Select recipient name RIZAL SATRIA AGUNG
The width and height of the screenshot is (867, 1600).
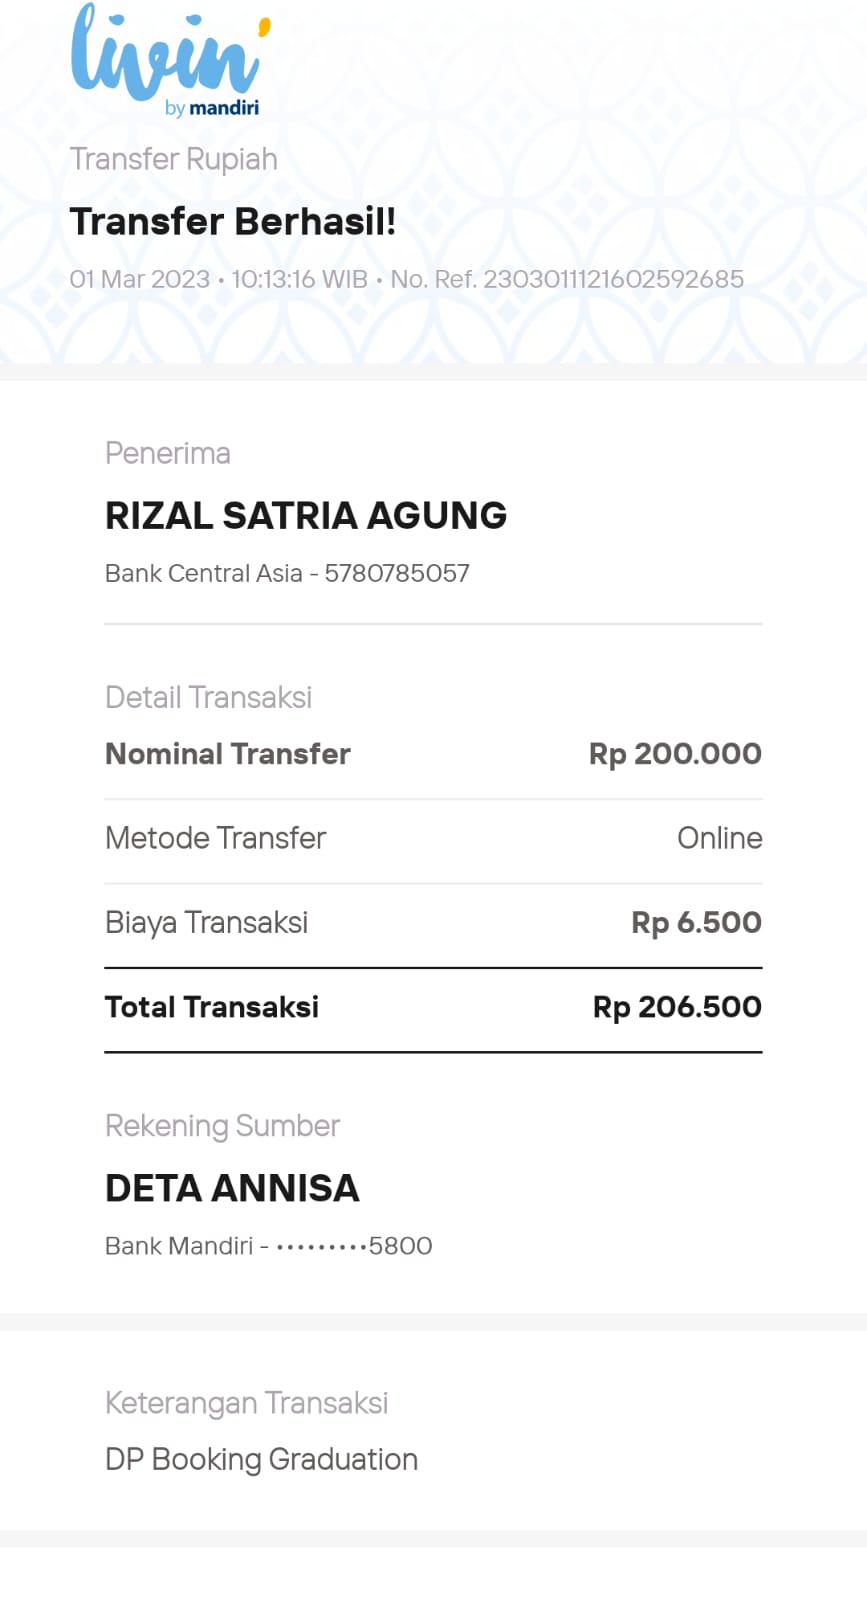(306, 515)
